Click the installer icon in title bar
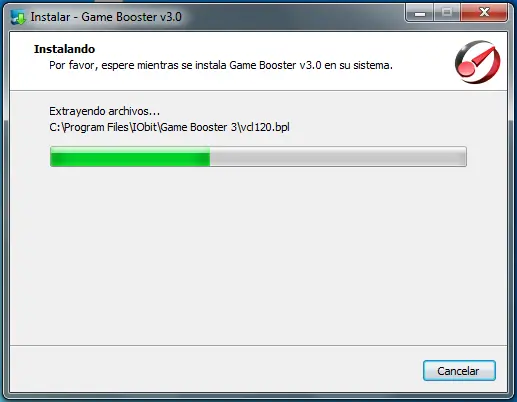 point(18,17)
